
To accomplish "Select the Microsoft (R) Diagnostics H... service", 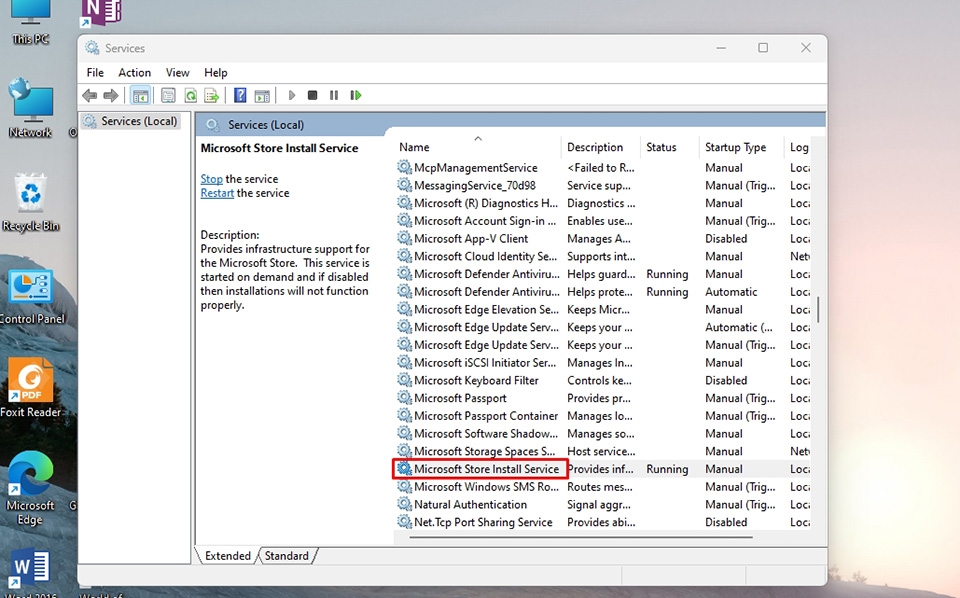I will (486, 203).
